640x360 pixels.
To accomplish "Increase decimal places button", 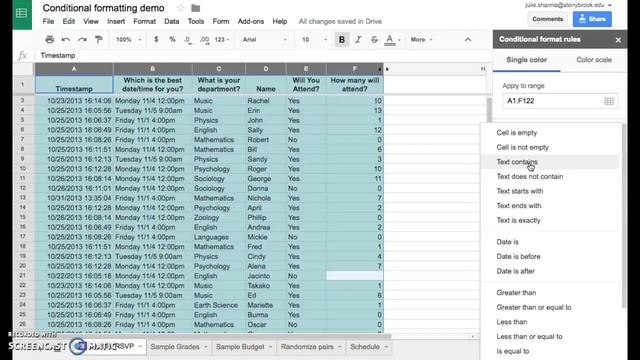I will pyautogui.click(x=204, y=40).
